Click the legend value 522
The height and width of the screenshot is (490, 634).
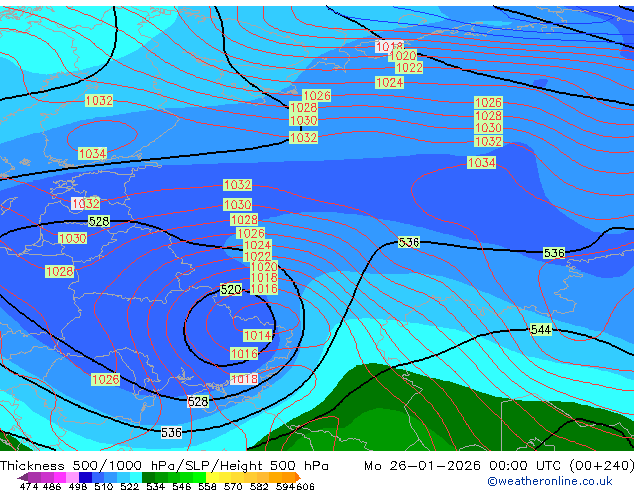pos(129,486)
